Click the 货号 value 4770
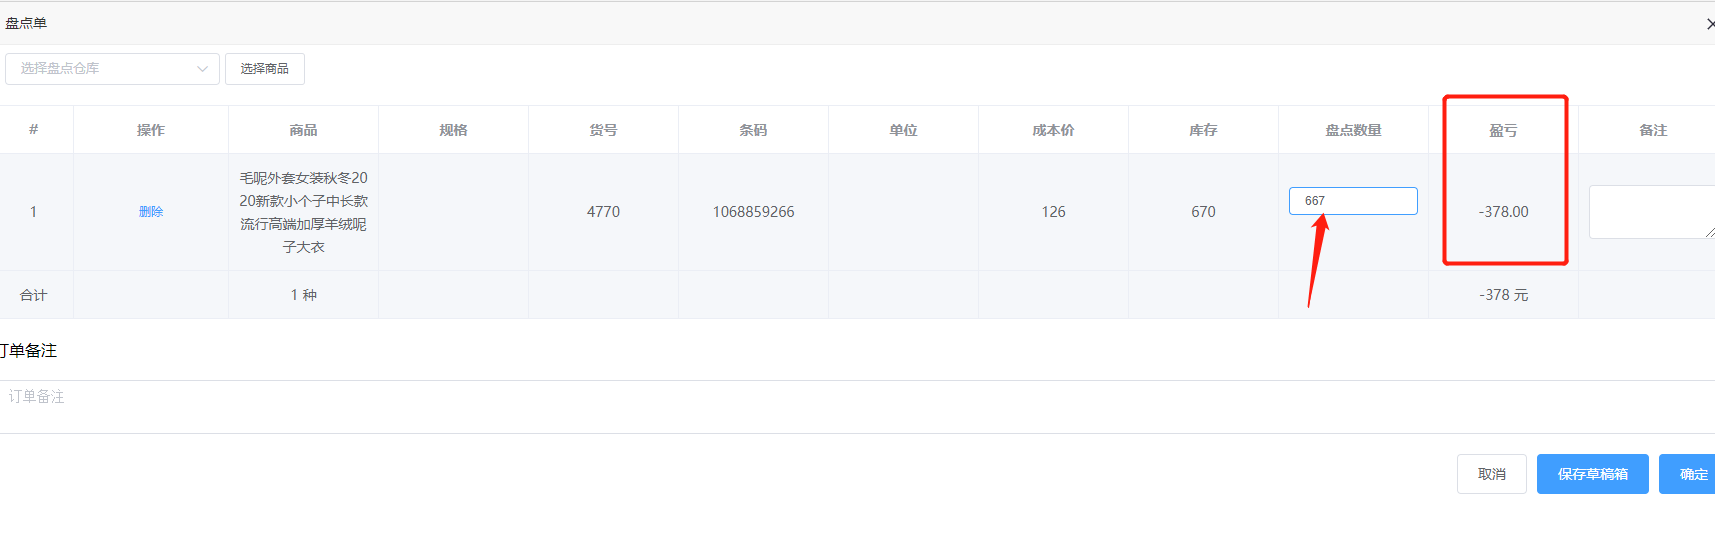The width and height of the screenshot is (1715, 545). click(603, 212)
